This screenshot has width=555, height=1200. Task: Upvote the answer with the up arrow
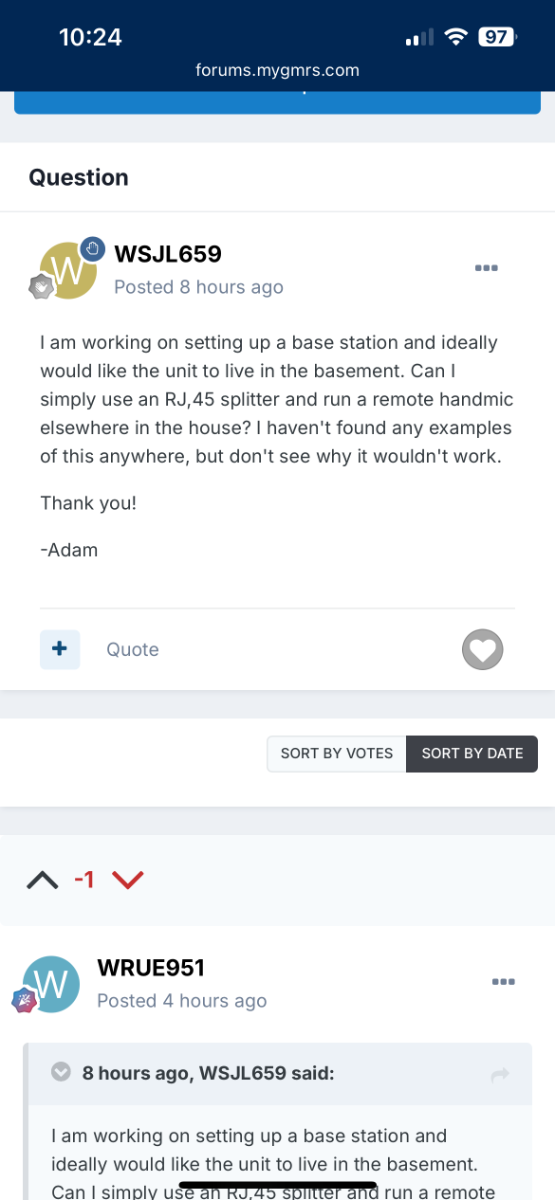(x=42, y=880)
